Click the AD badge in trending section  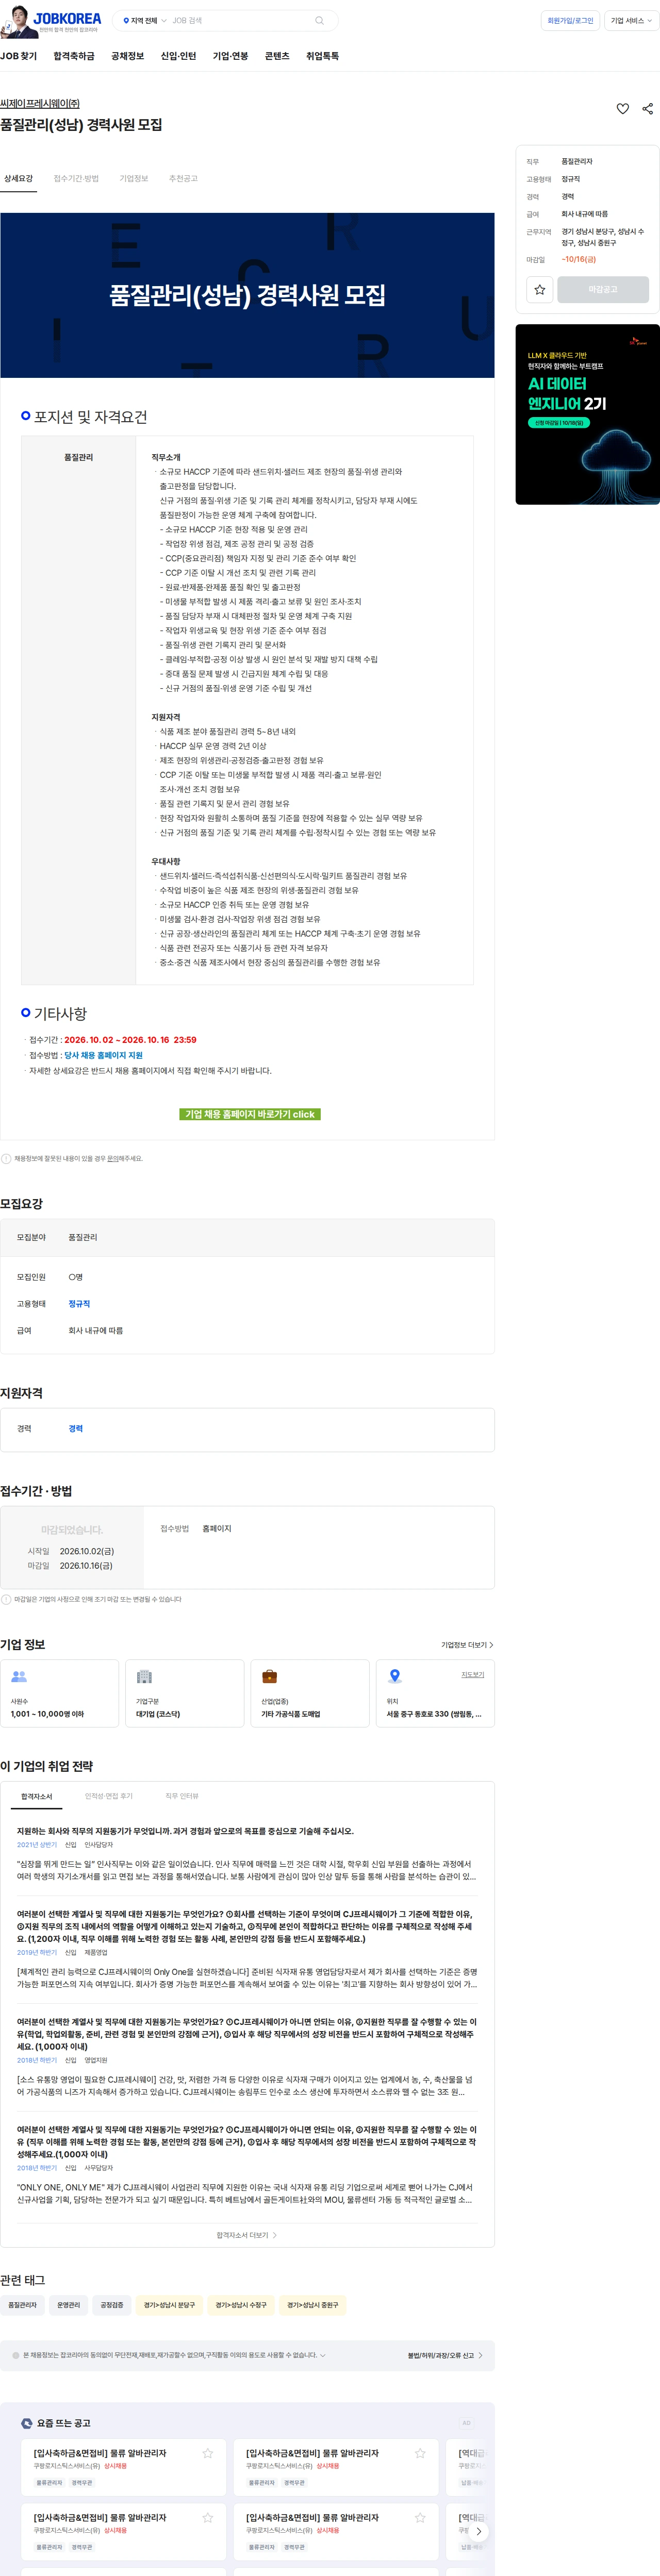(466, 2423)
